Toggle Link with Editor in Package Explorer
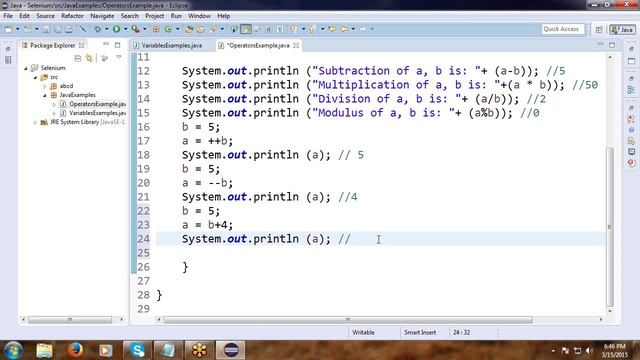The image size is (640, 360). point(89,58)
